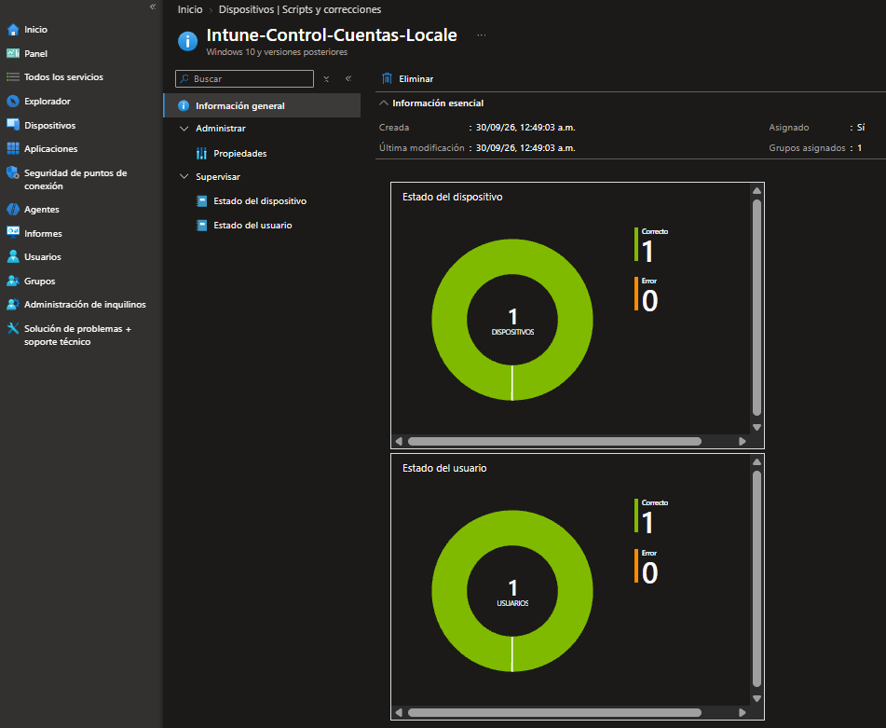This screenshot has width=886, height=728.
Task: Click the Grupos people icon
Action: [x=13, y=281]
